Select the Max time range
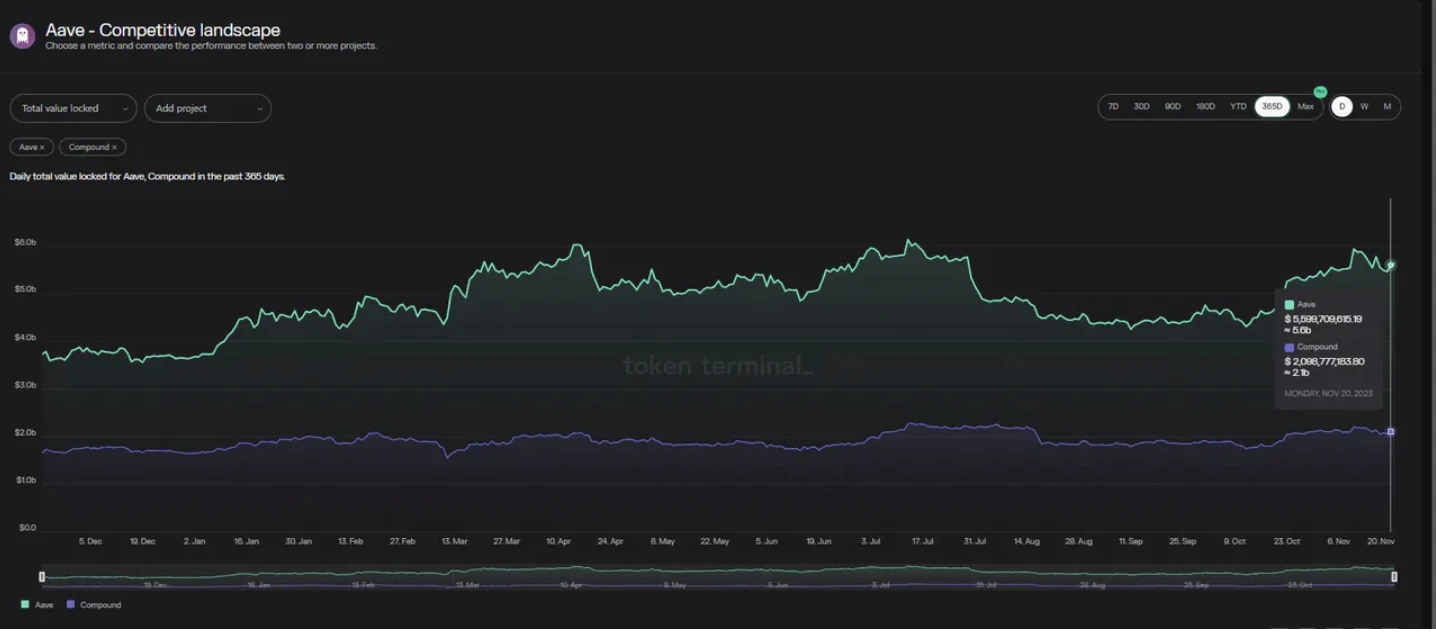Viewport: 1436px width, 632px height. pos(1305,107)
